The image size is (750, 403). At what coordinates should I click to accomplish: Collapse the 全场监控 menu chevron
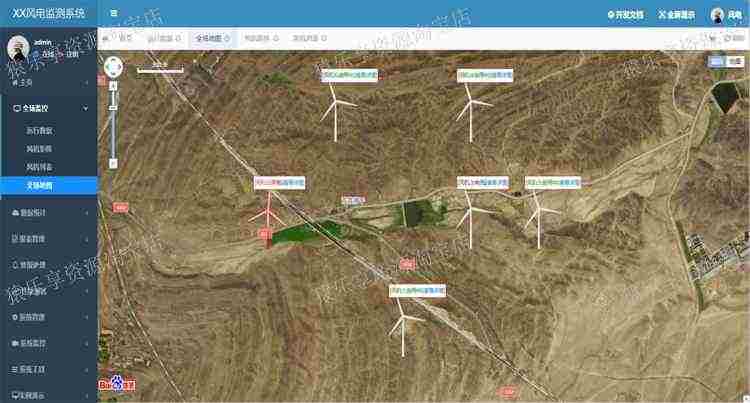point(86,109)
